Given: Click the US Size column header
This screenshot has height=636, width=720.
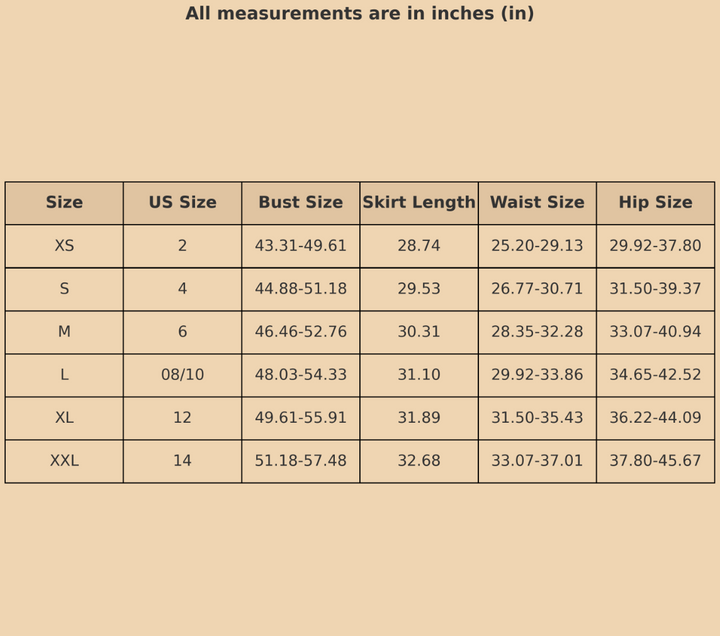Looking at the screenshot, I should coord(182,203).
